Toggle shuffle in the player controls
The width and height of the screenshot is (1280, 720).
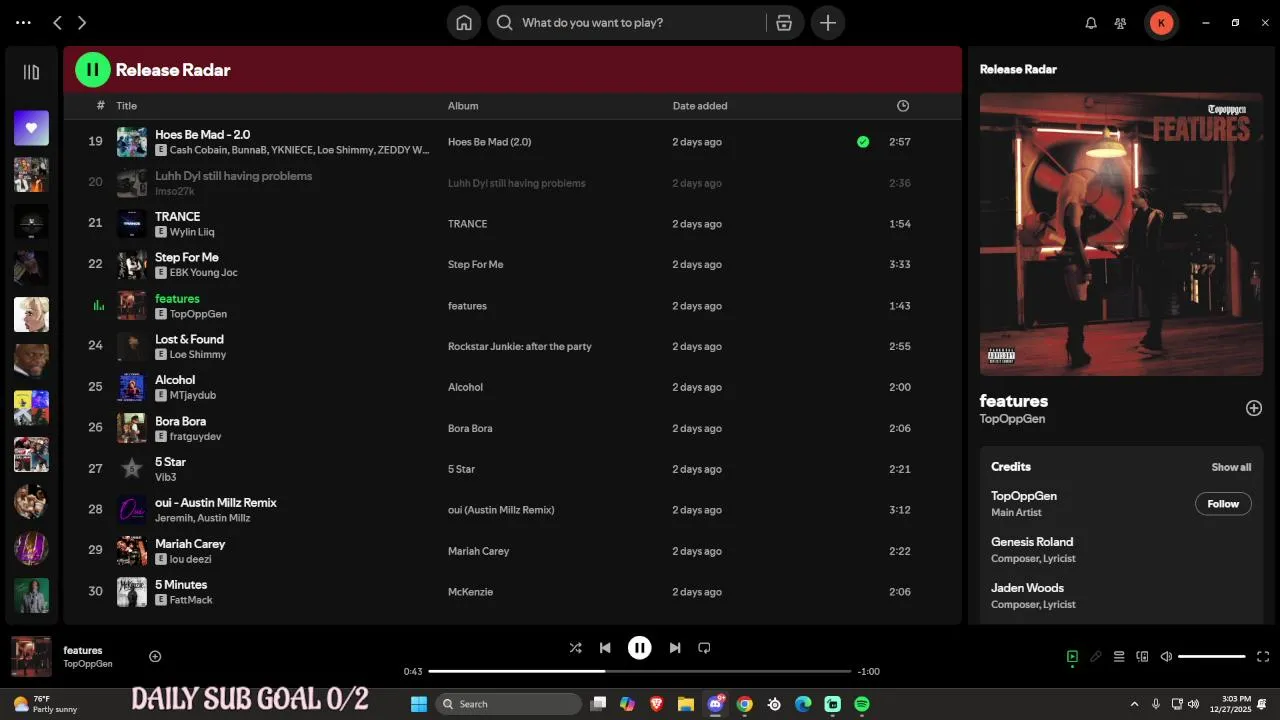click(575, 648)
